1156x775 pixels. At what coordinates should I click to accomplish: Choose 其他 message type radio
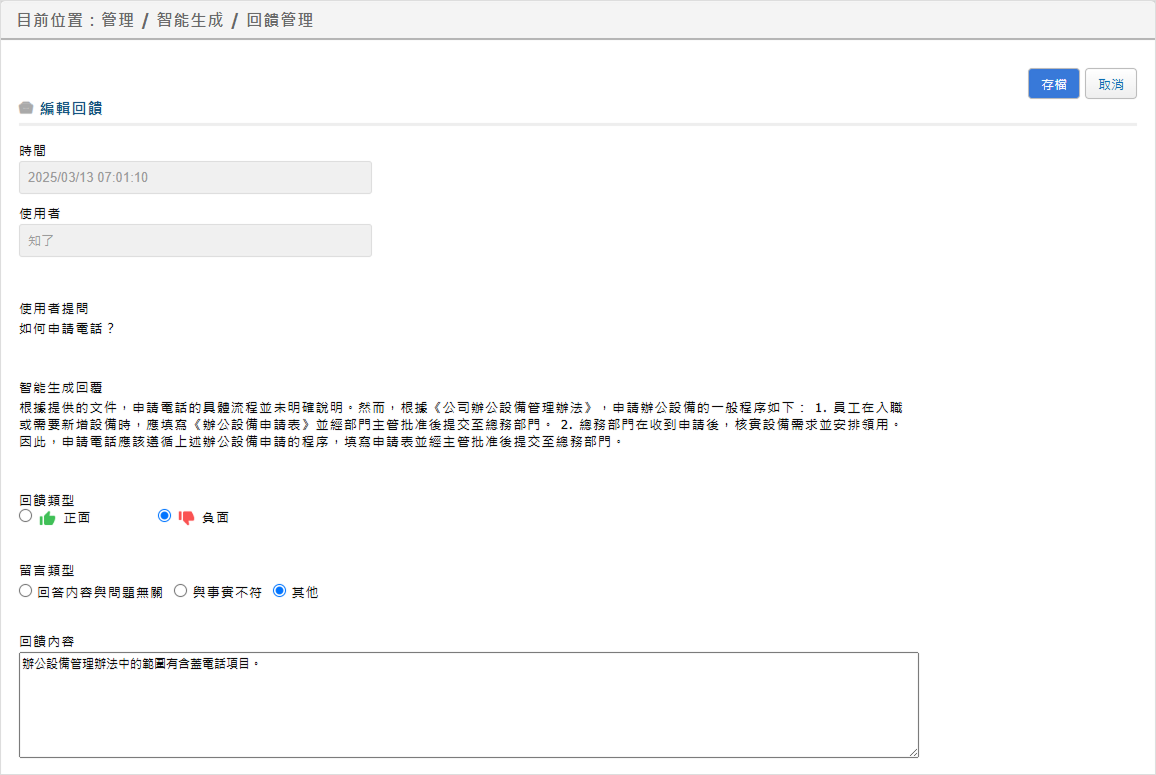[x=279, y=591]
